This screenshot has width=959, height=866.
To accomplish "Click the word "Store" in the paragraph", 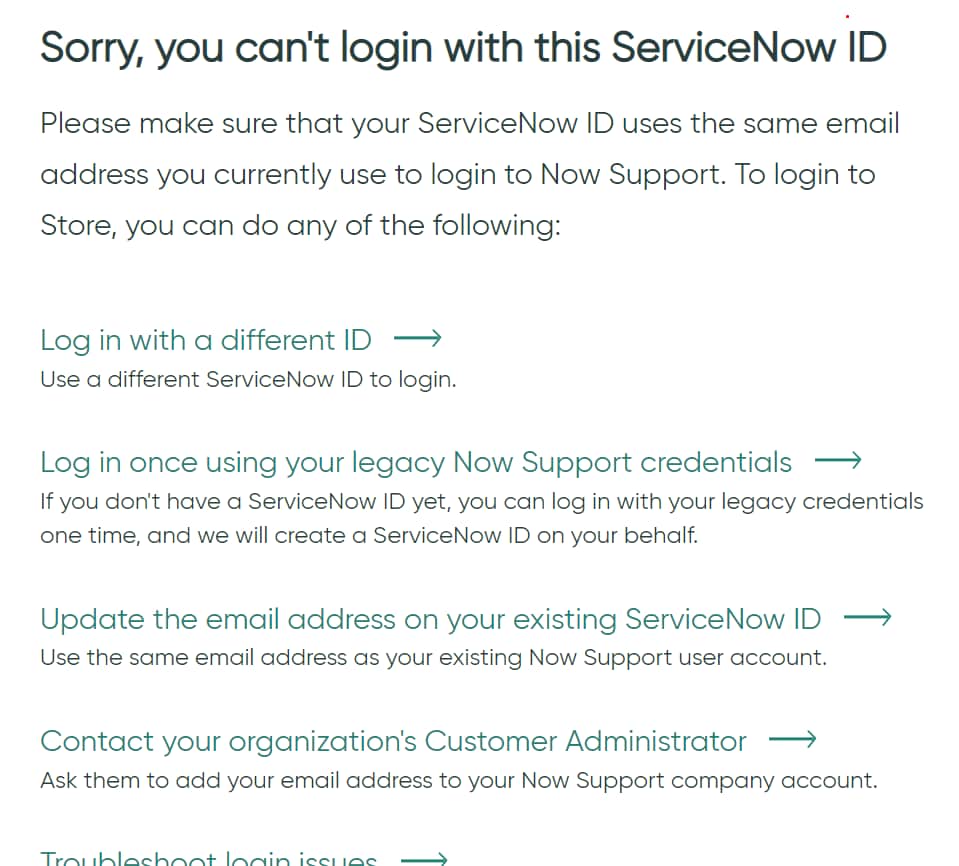I will (74, 225).
